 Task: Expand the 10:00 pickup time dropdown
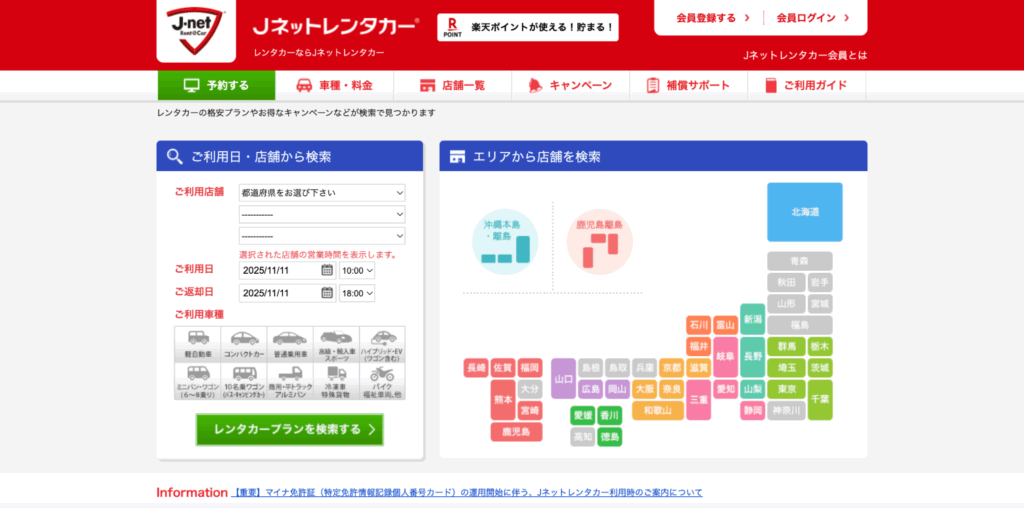(357, 270)
